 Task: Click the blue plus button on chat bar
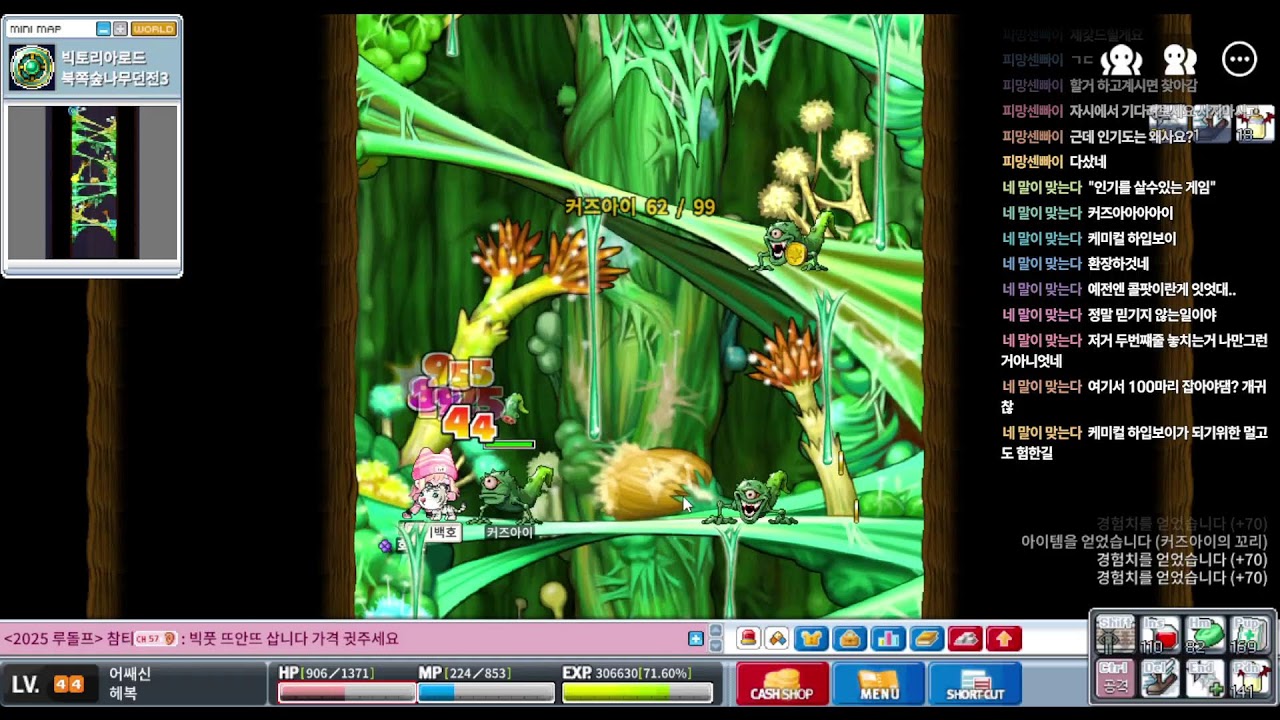point(696,639)
